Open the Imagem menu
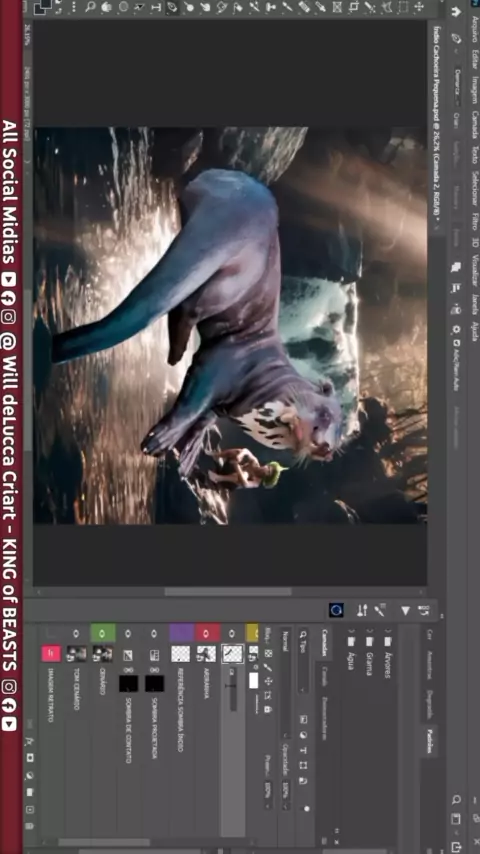Image resolution: width=480 pixels, height=854 pixels. [474, 90]
